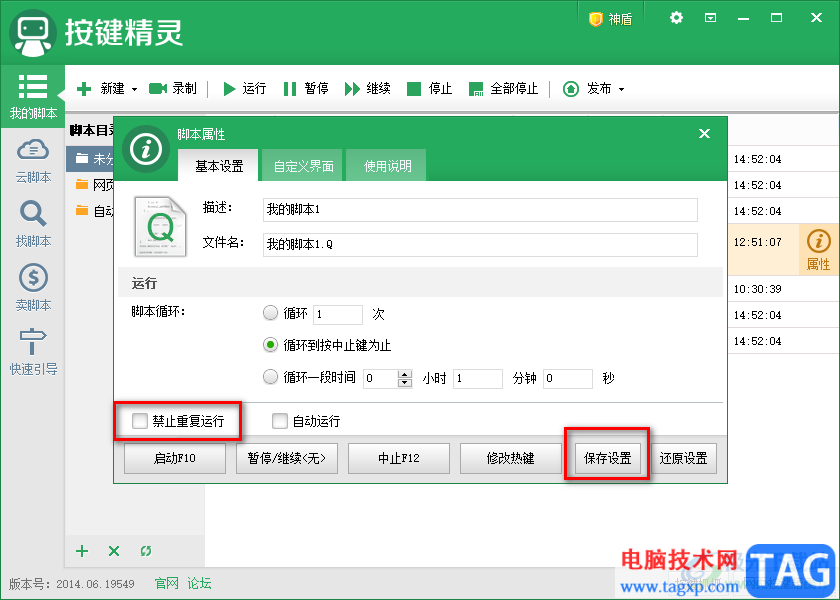Stop the script with 停止
The height and width of the screenshot is (600, 840).
coord(430,88)
